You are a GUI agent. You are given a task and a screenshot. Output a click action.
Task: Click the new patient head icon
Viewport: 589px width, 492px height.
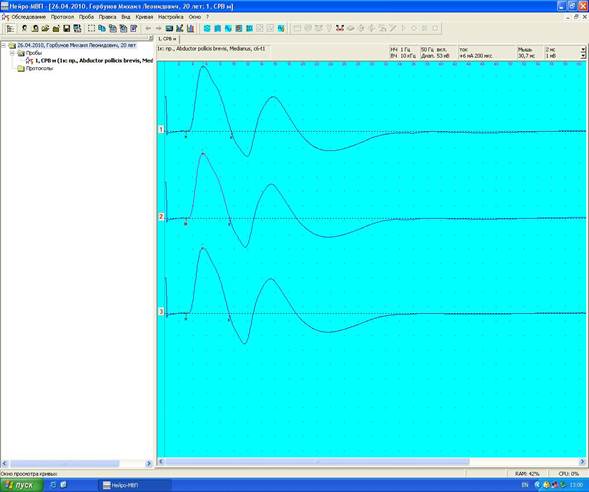point(24,29)
